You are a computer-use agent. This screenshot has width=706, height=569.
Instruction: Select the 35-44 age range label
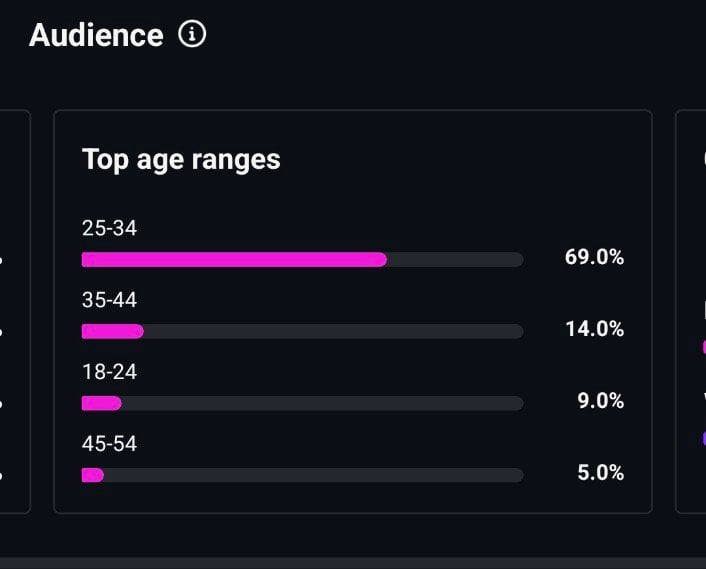[109, 300]
